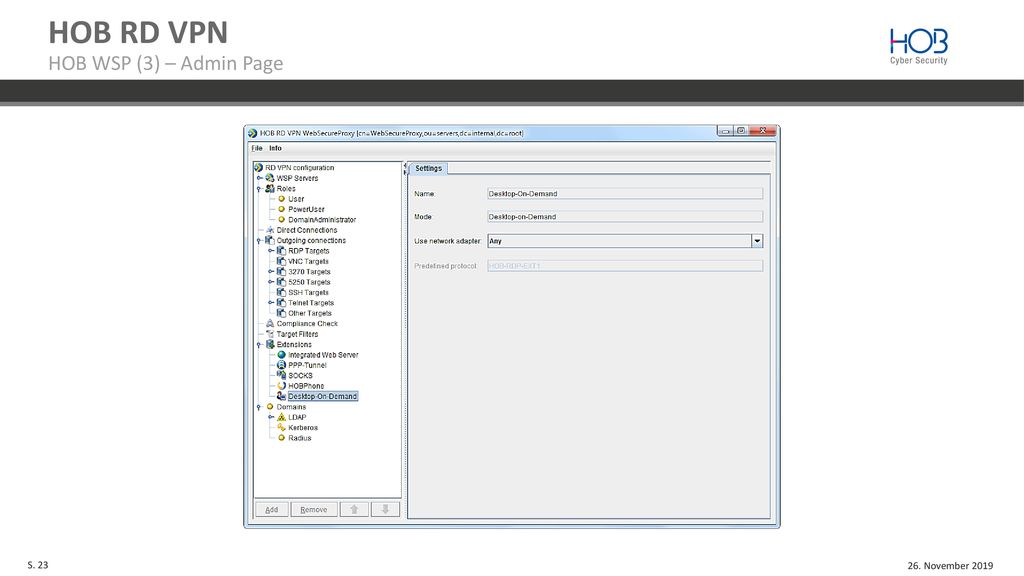Click the Domains node icon
The height and width of the screenshot is (576, 1024).
tap(270, 407)
